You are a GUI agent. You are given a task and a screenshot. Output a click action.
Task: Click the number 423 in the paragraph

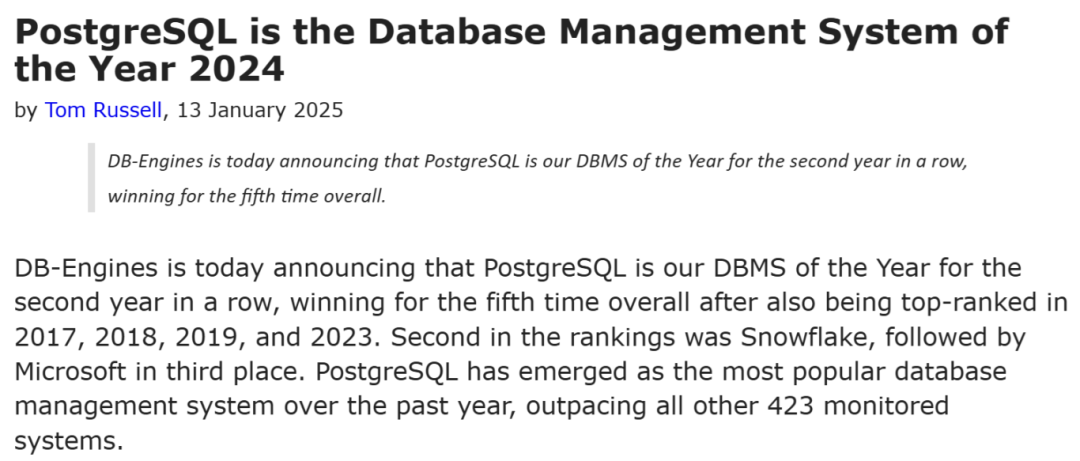pyautogui.click(x=789, y=407)
